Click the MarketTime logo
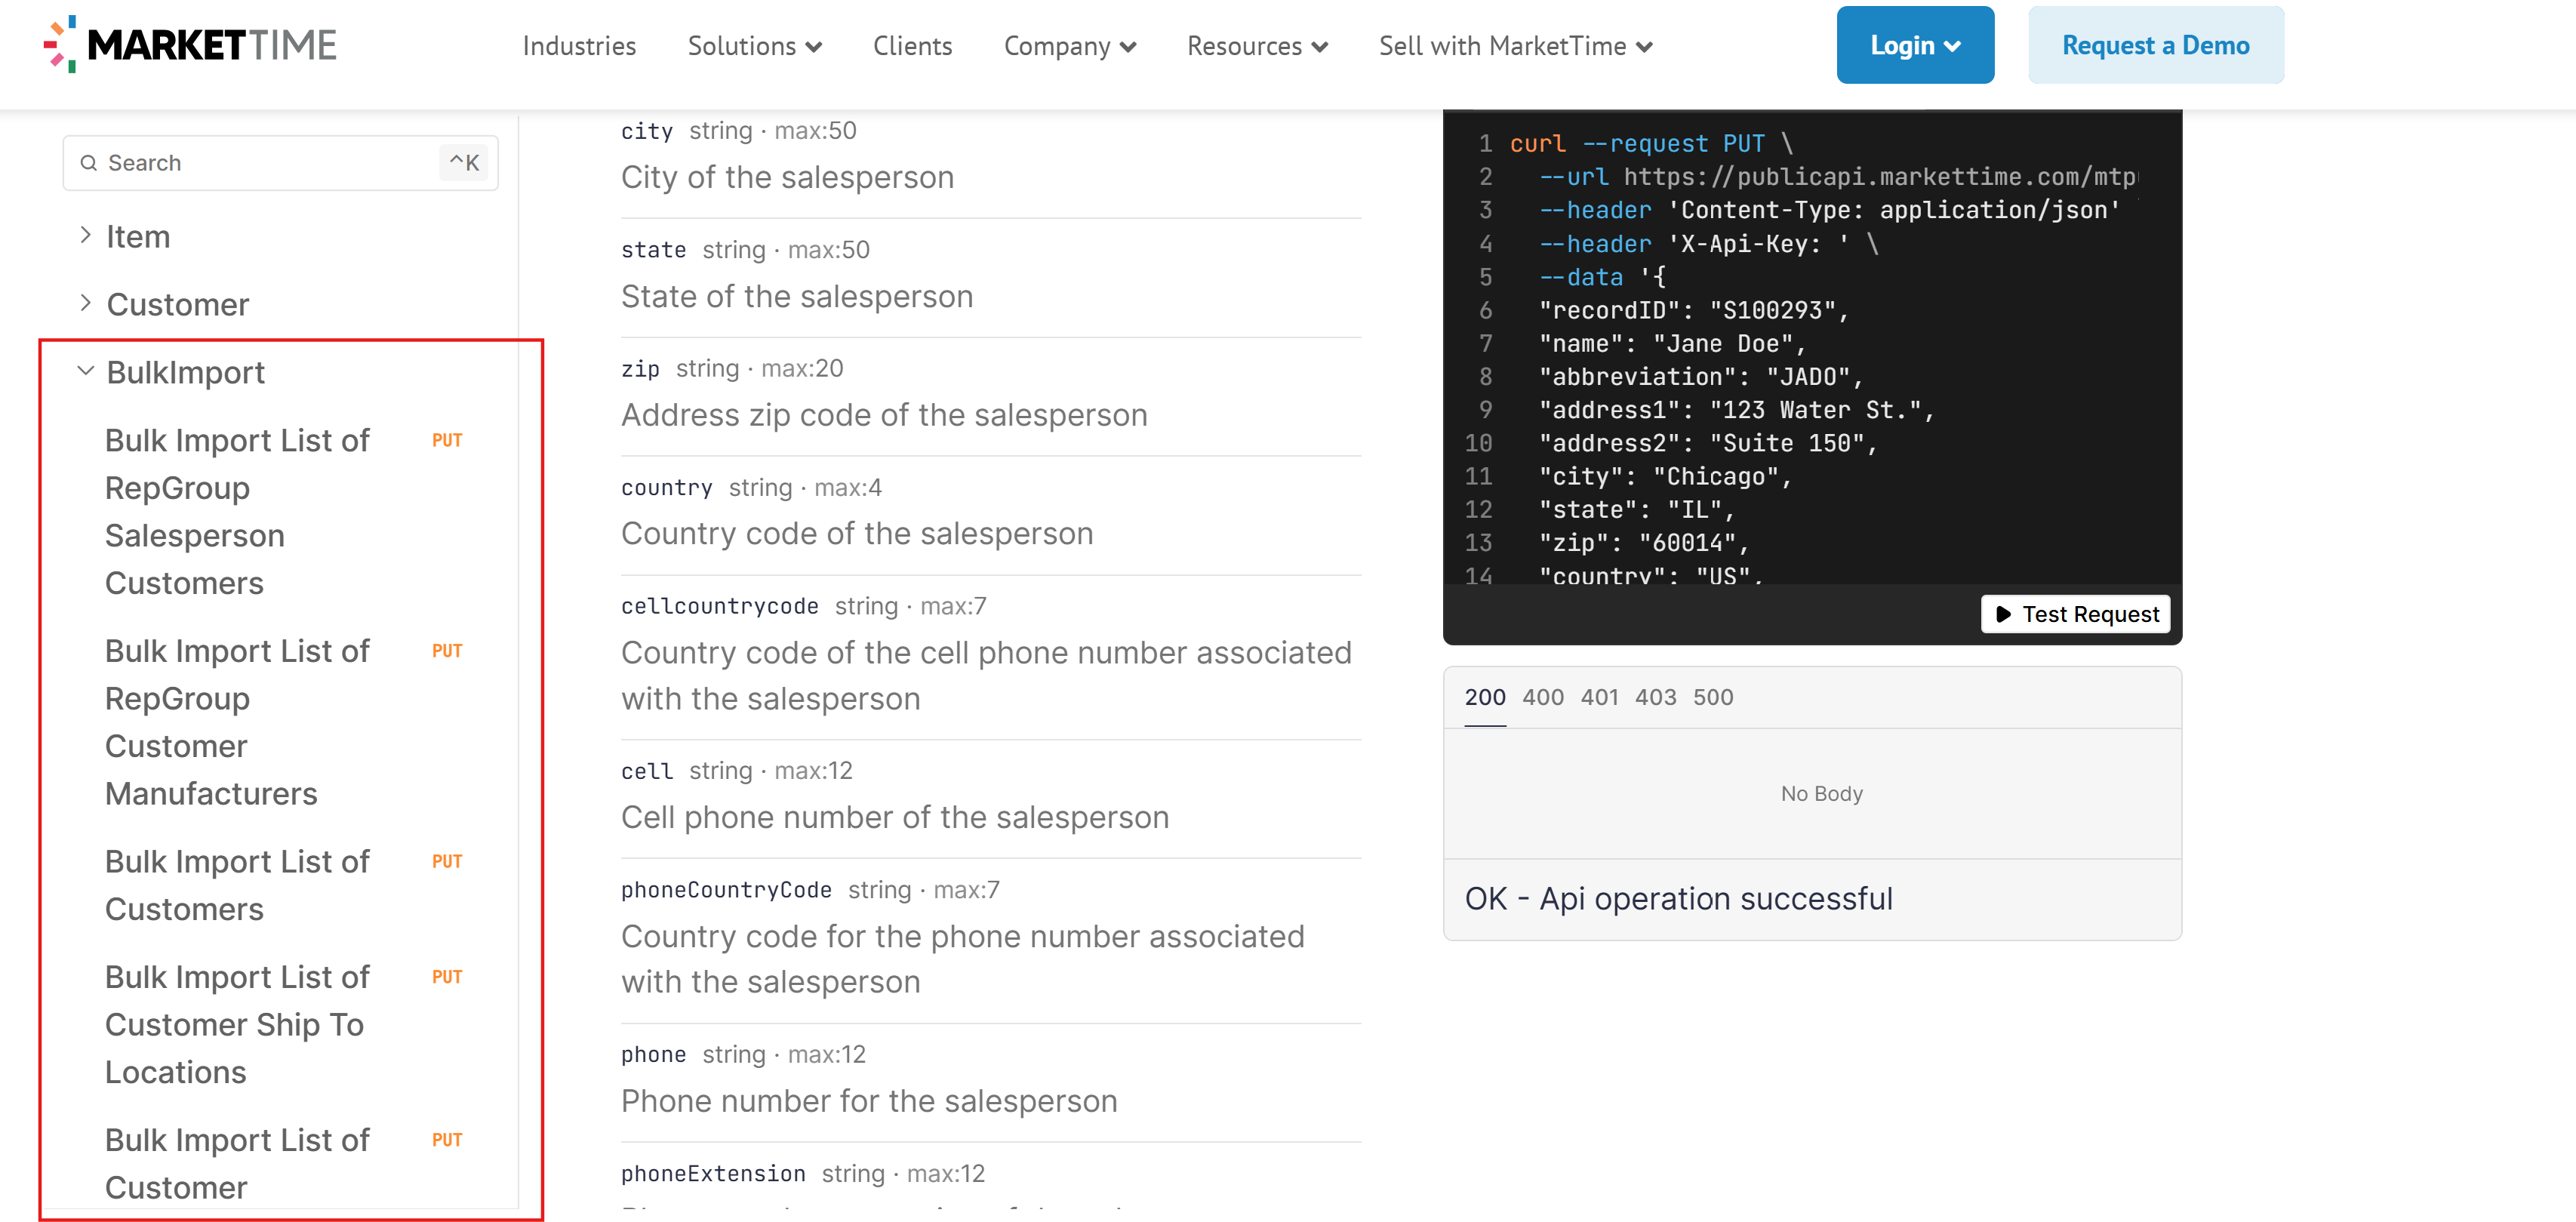This screenshot has height=1222, width=2576. [190, 44]
